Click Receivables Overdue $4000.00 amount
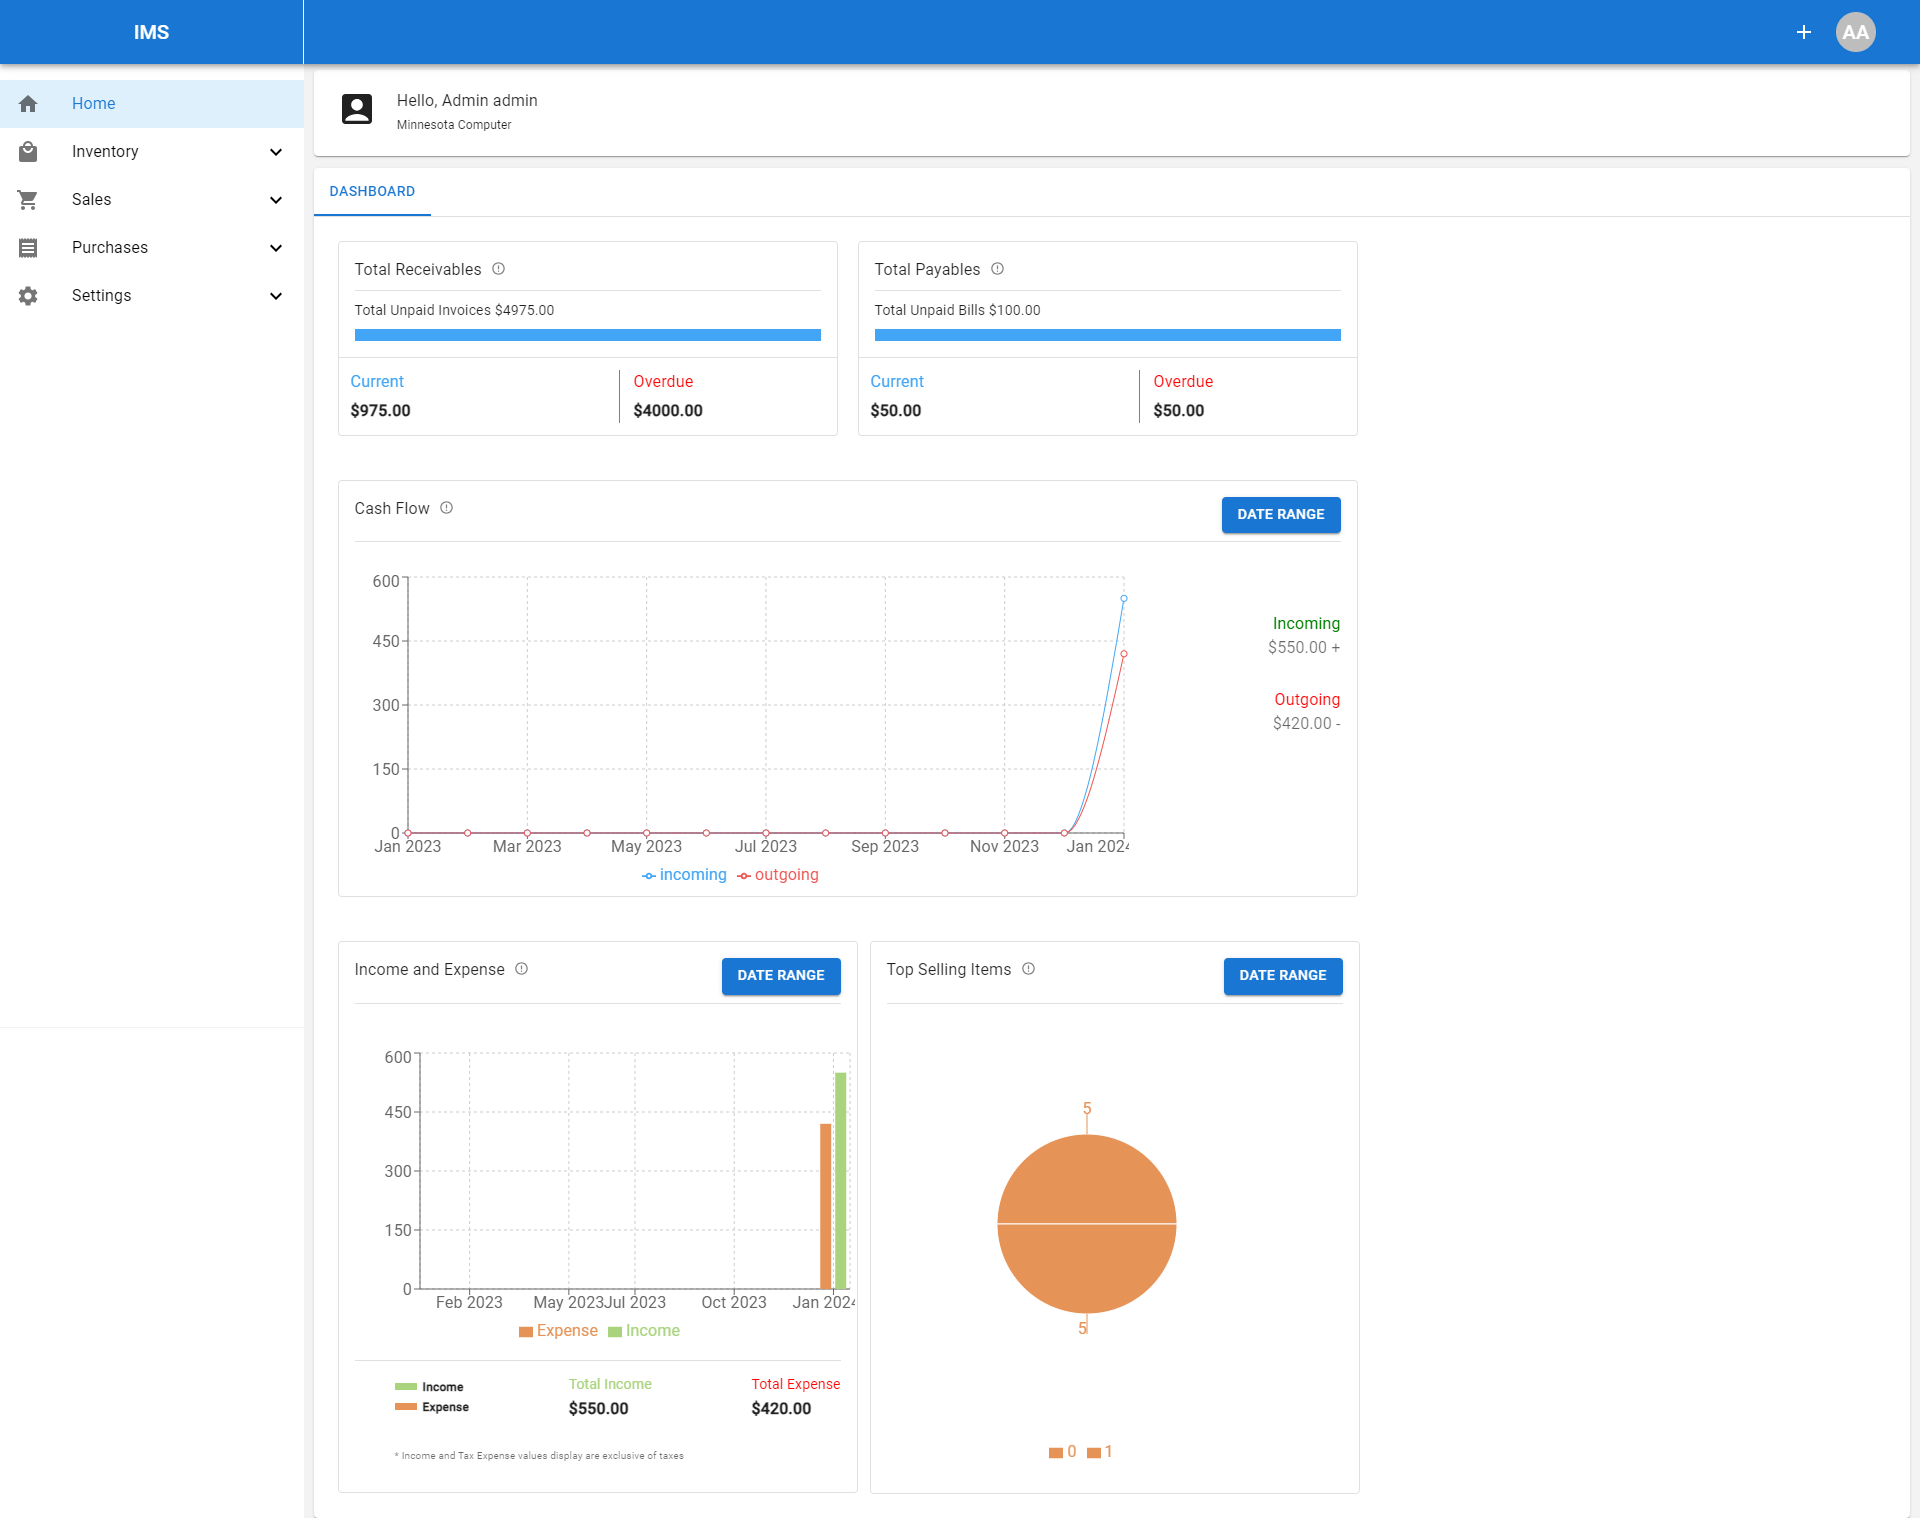The width and height of the screenshot is (1920, 1528). 668,411
